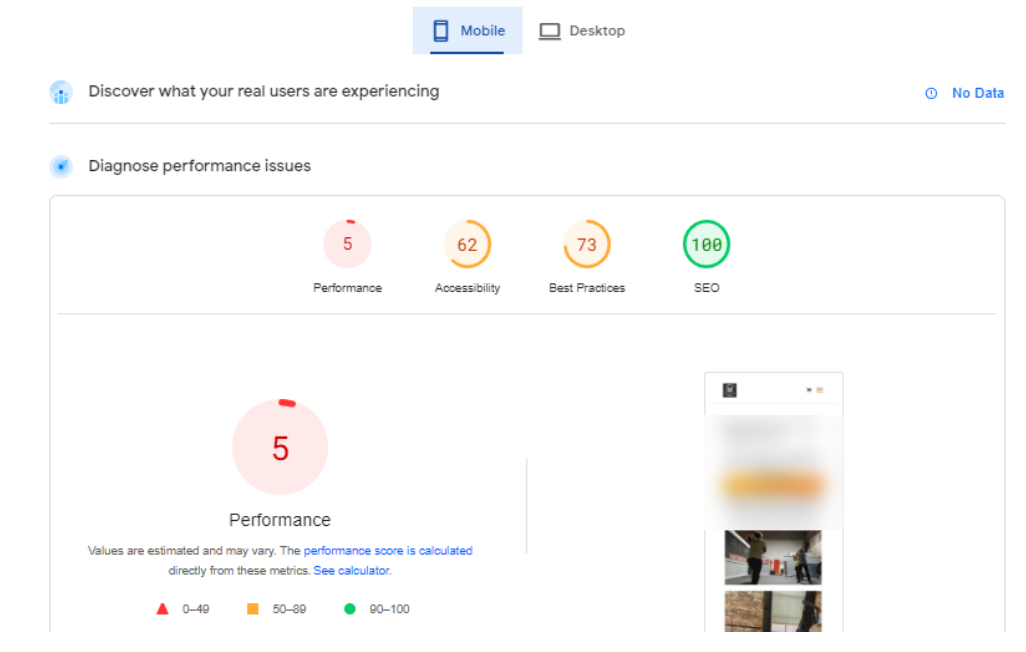This screenshot has height=652, width=1026.
Task: Click Diagnose performance issues heading
Action: (200, 166)
